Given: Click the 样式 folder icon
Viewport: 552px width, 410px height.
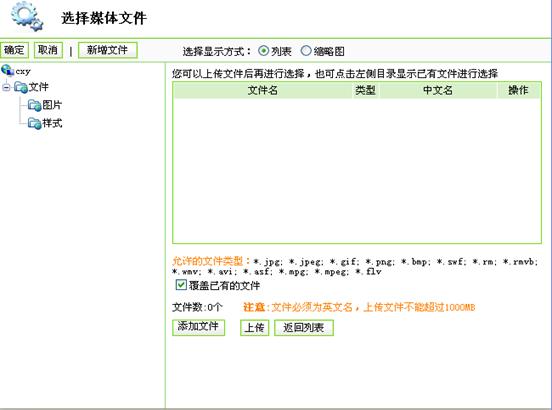Looking at the screenshot, I should pyautogui.click(x=34, y=123).
